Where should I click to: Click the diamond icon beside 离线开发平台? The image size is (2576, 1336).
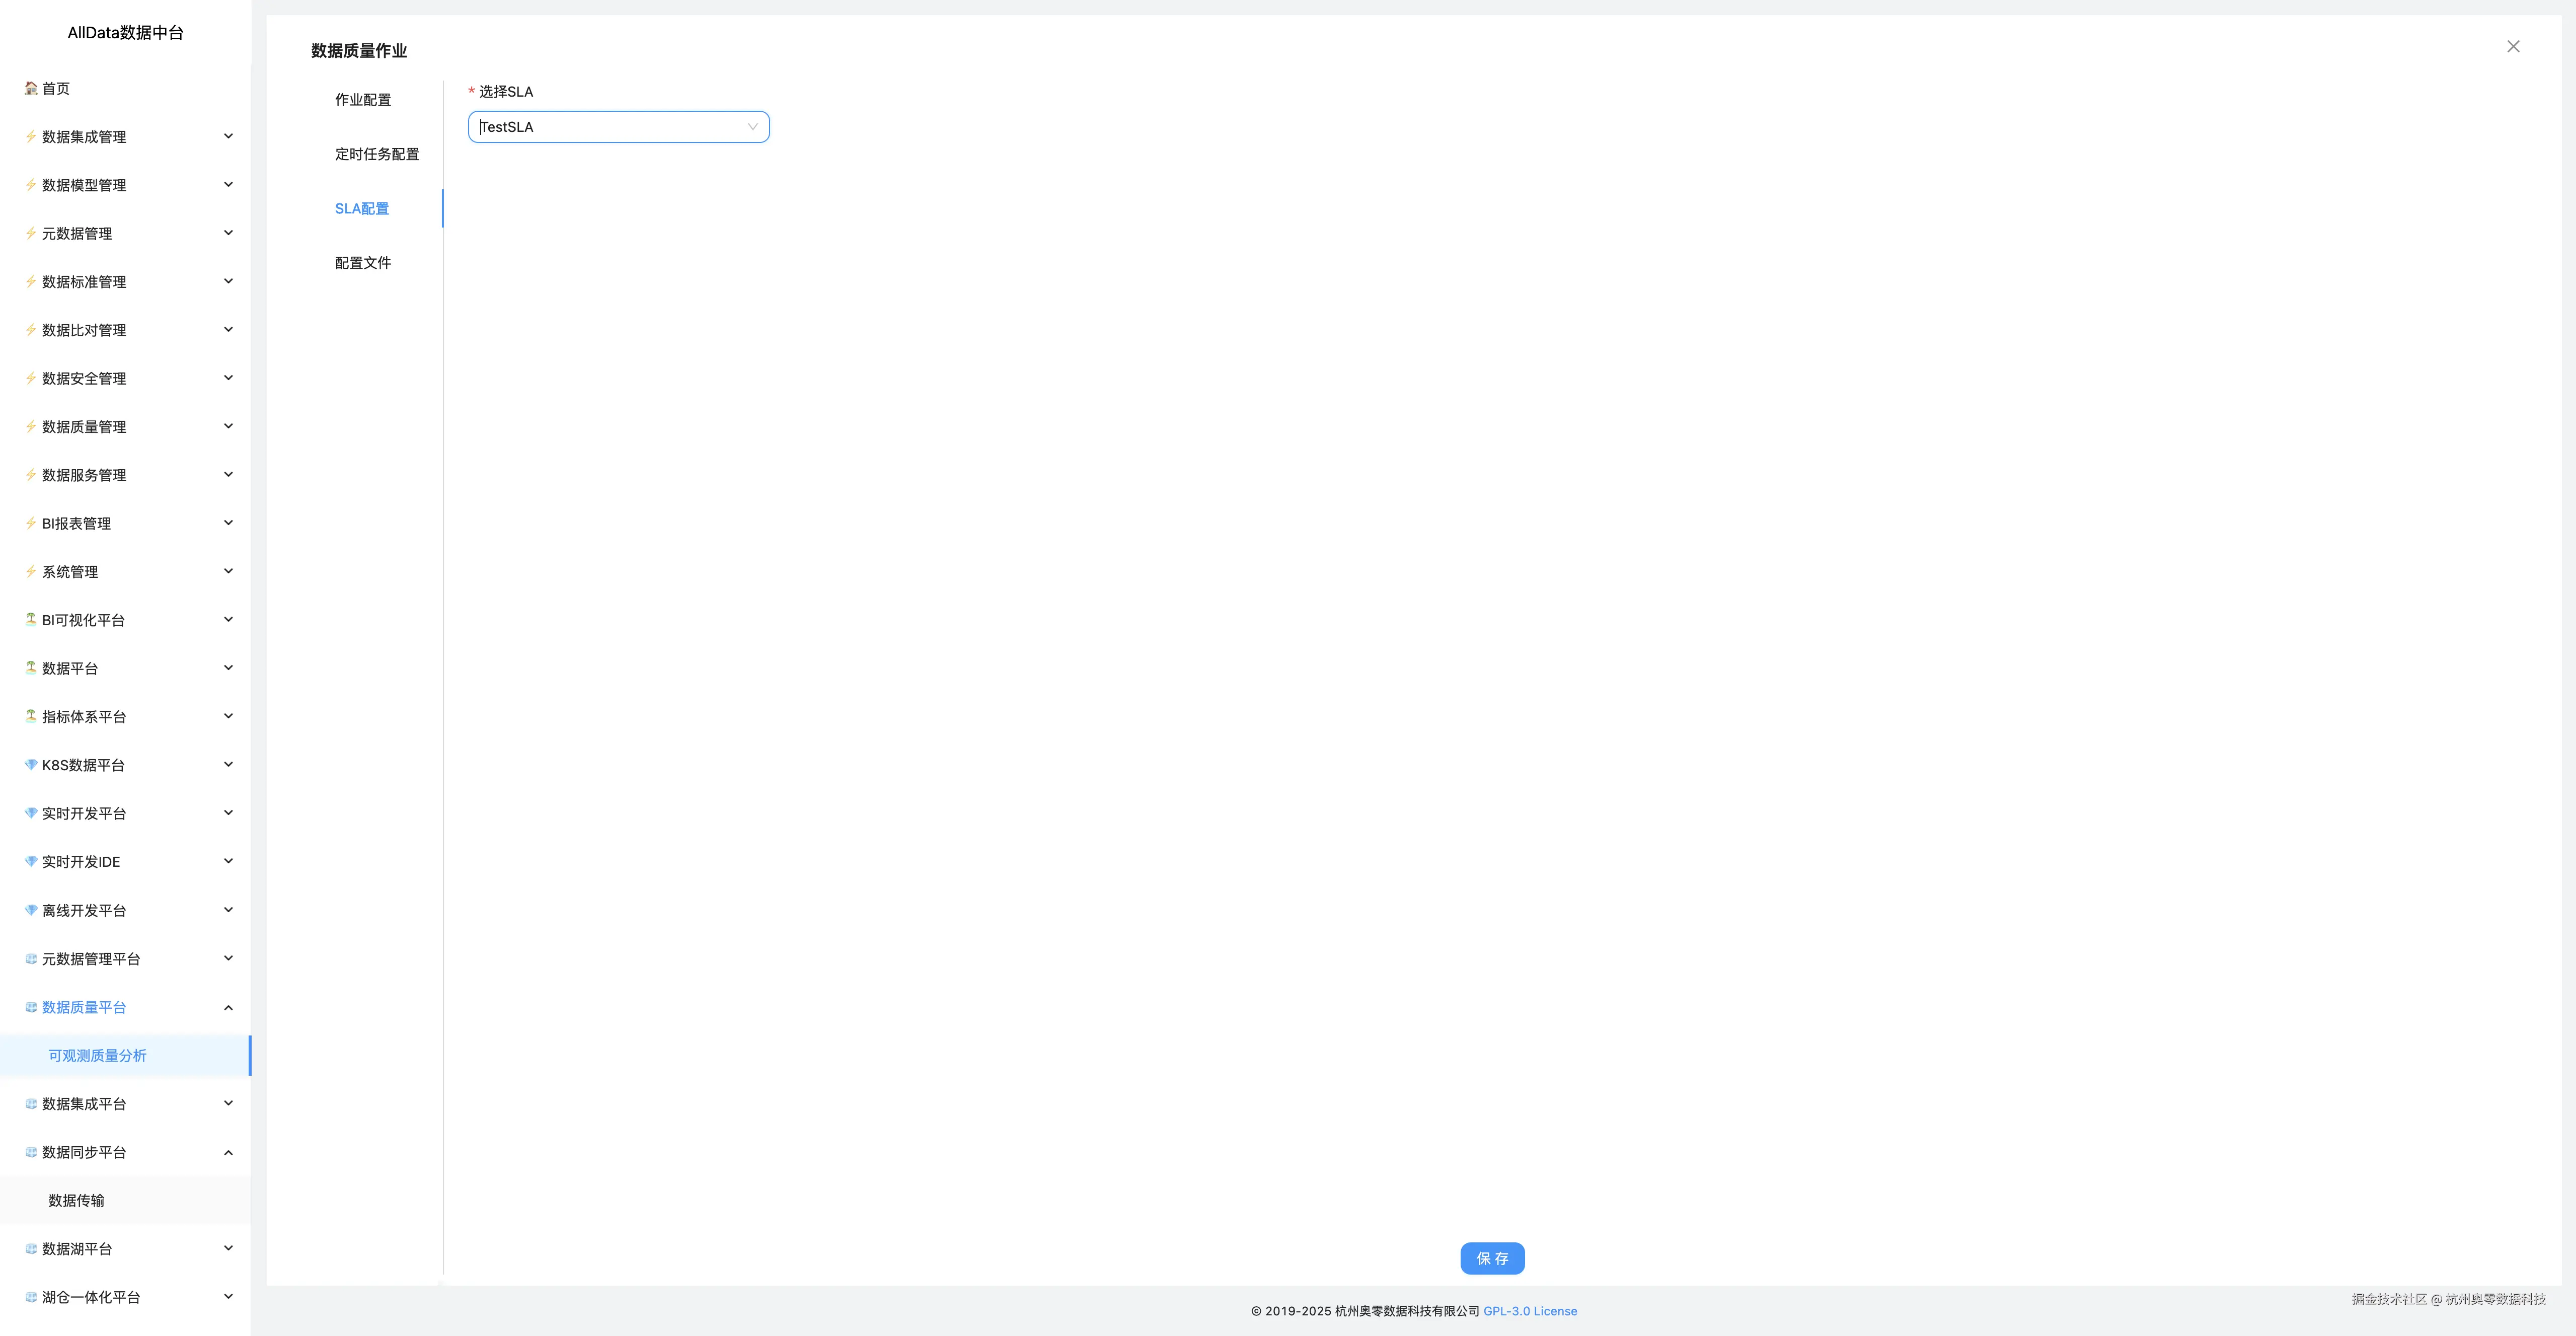[31, 909]
